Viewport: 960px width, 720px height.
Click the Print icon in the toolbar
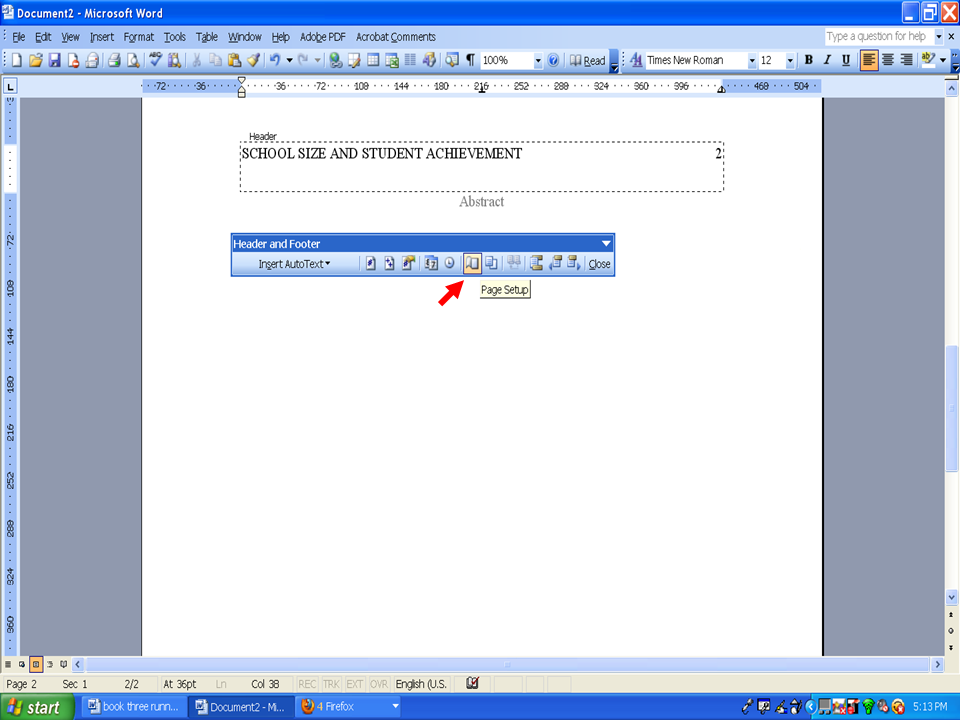click(x=114, y=60)
